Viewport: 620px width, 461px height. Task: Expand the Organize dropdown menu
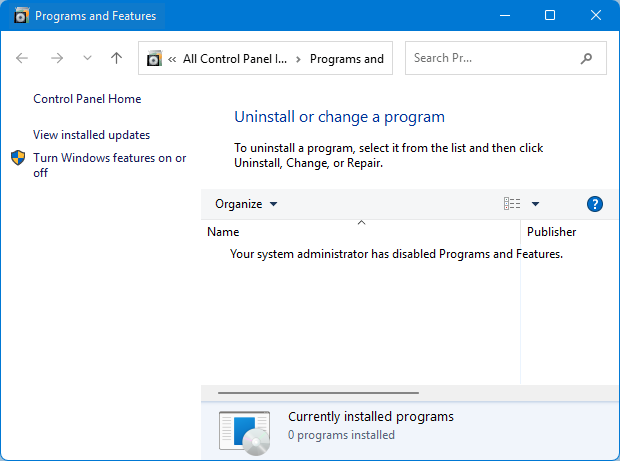[246, 204]
